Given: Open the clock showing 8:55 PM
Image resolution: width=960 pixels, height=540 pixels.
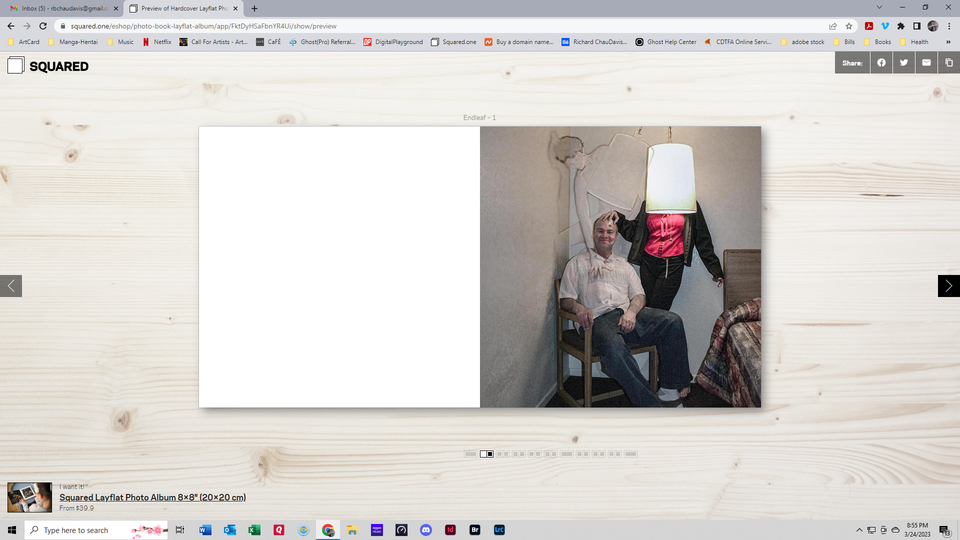Looking at the screenshot, I should point(917,530).
